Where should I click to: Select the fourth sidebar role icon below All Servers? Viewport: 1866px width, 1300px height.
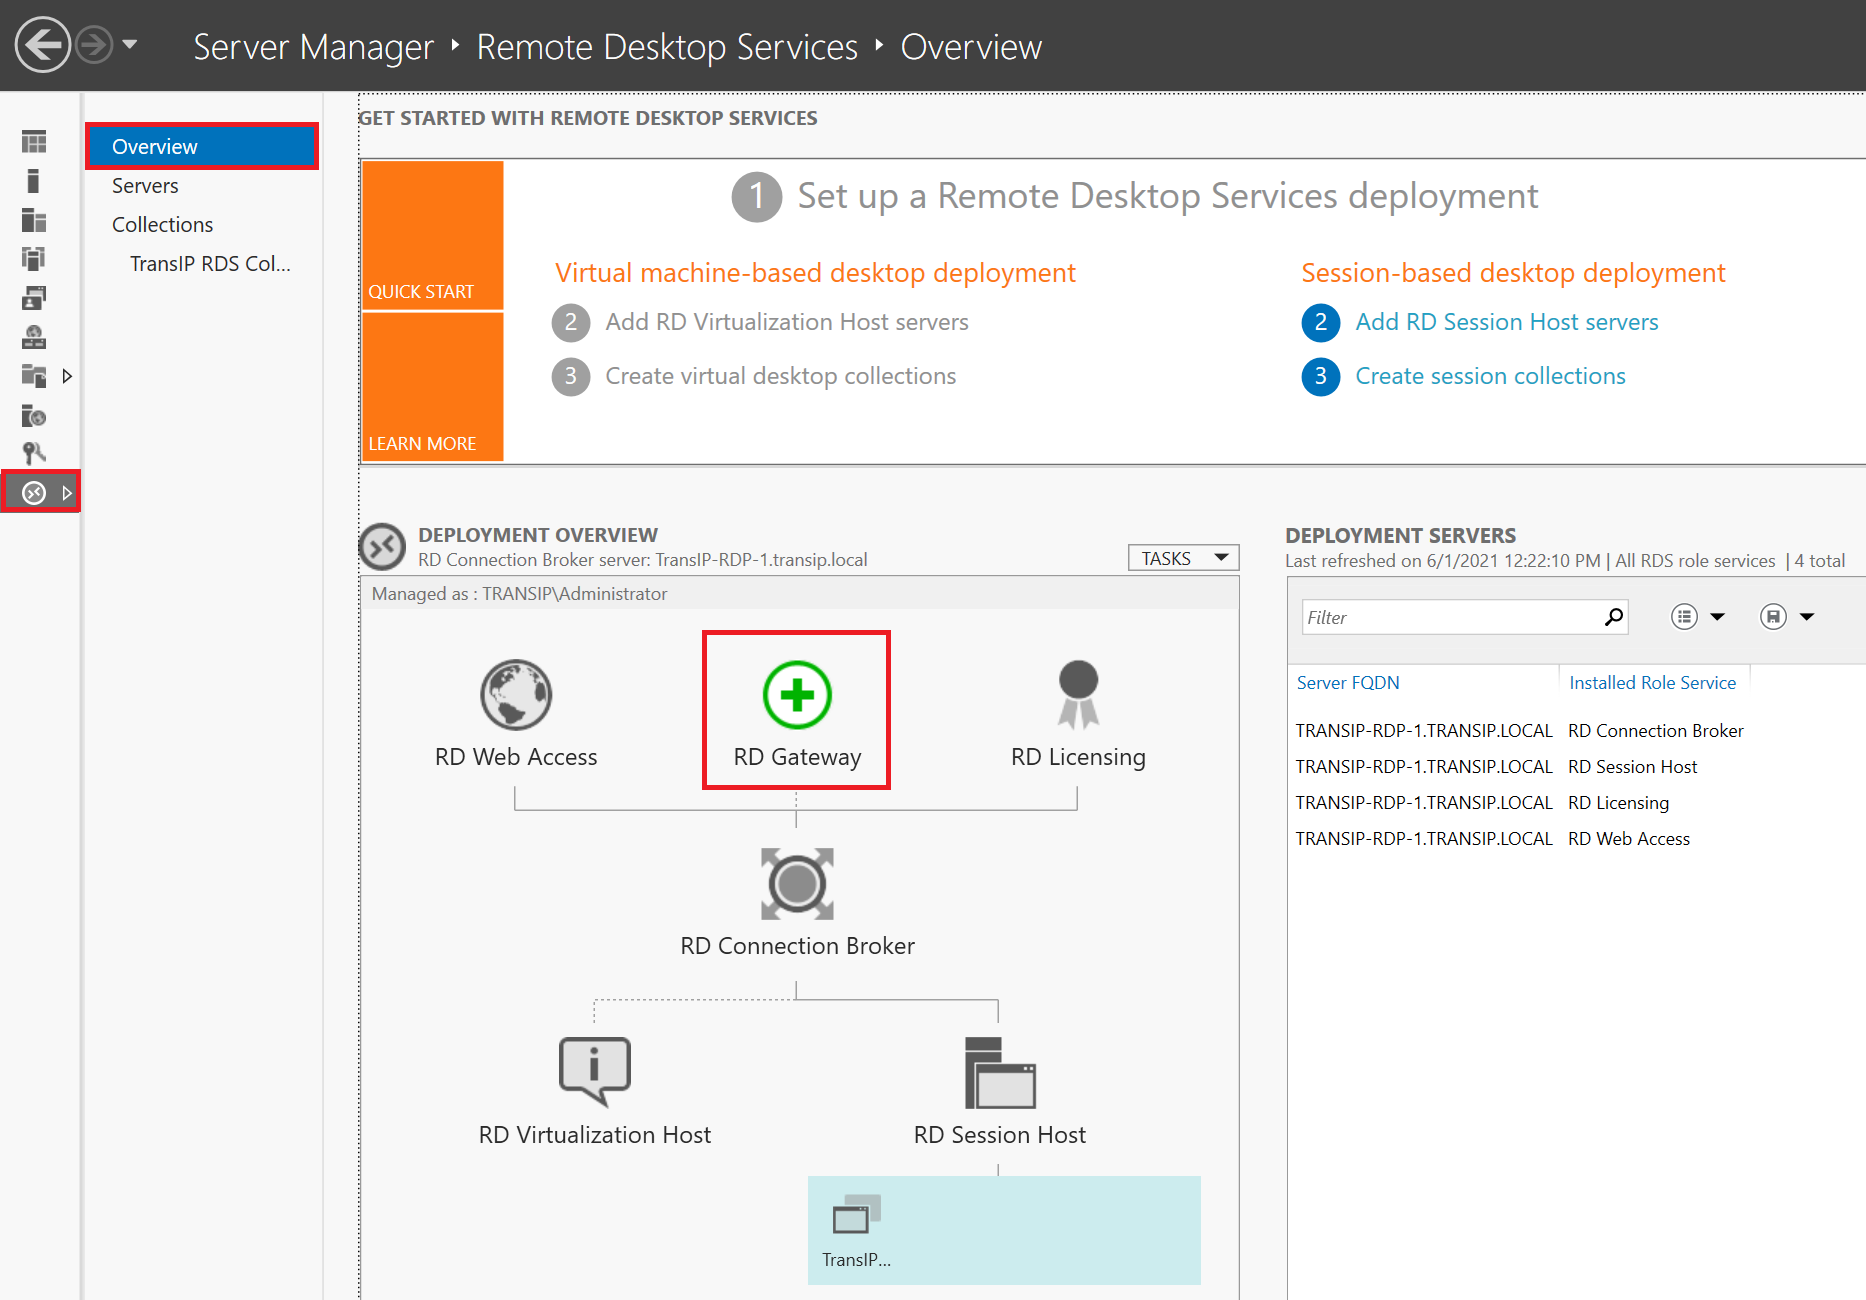(x=34, y=259)
